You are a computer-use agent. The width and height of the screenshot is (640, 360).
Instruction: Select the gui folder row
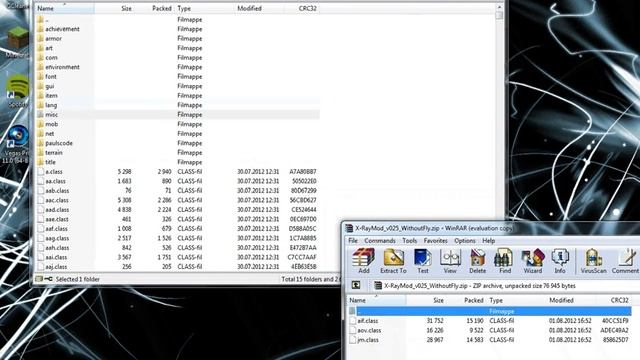(178, 86)
